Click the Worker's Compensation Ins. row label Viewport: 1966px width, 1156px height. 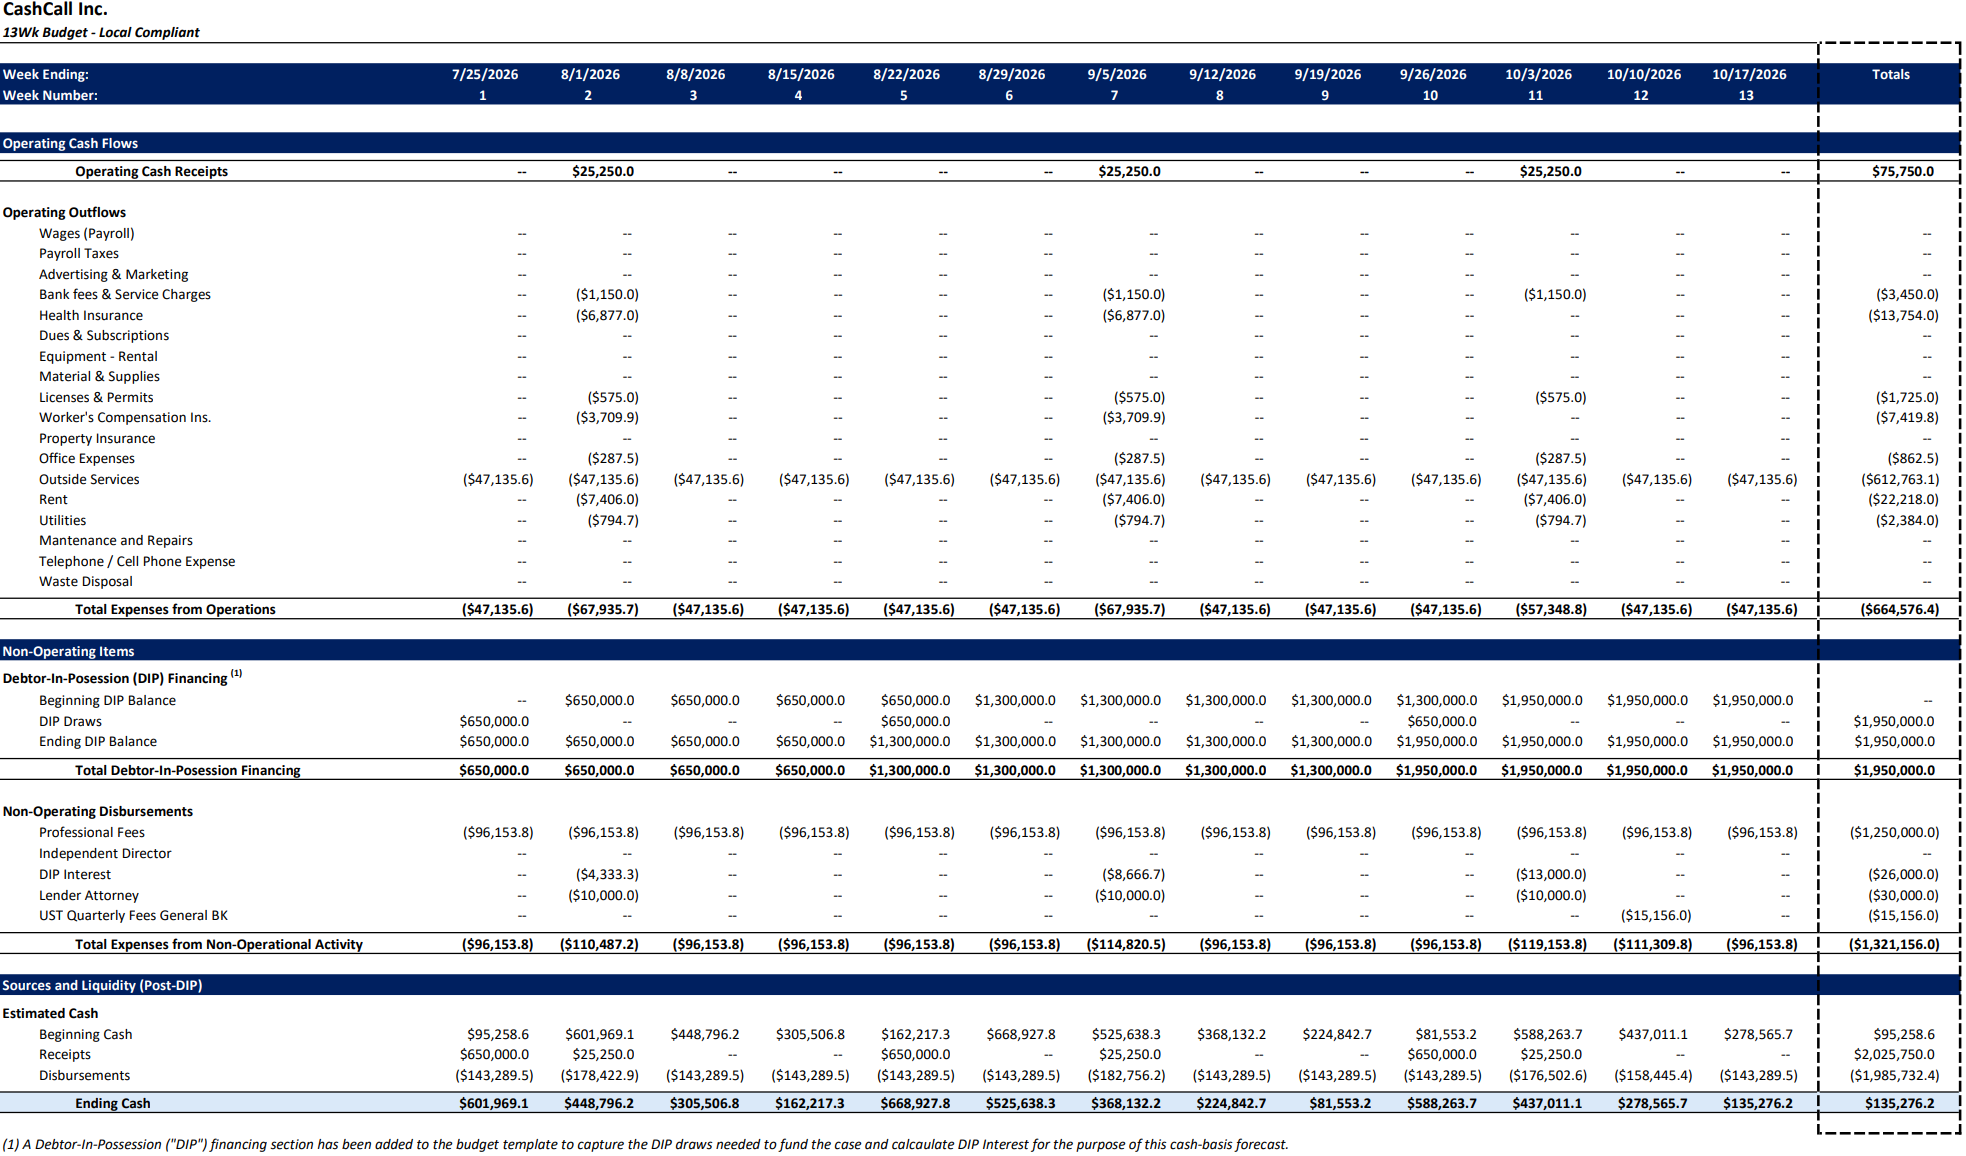click(125, 417)
